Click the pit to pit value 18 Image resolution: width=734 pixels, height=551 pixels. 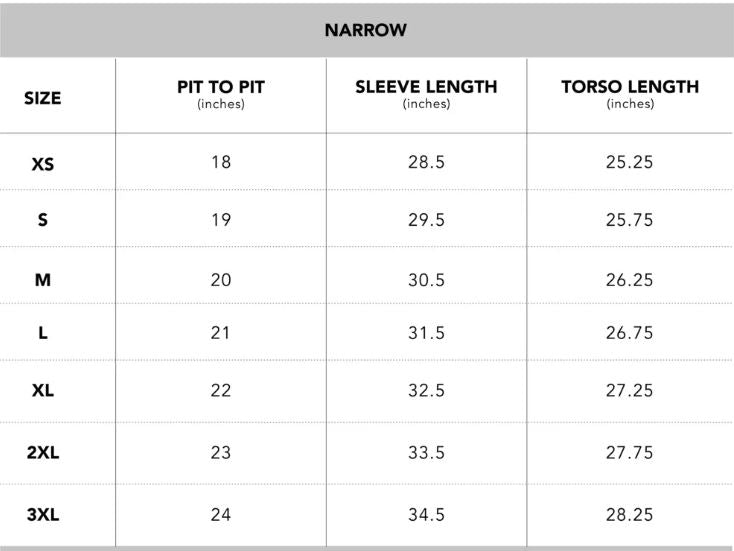tap(221, 162)
